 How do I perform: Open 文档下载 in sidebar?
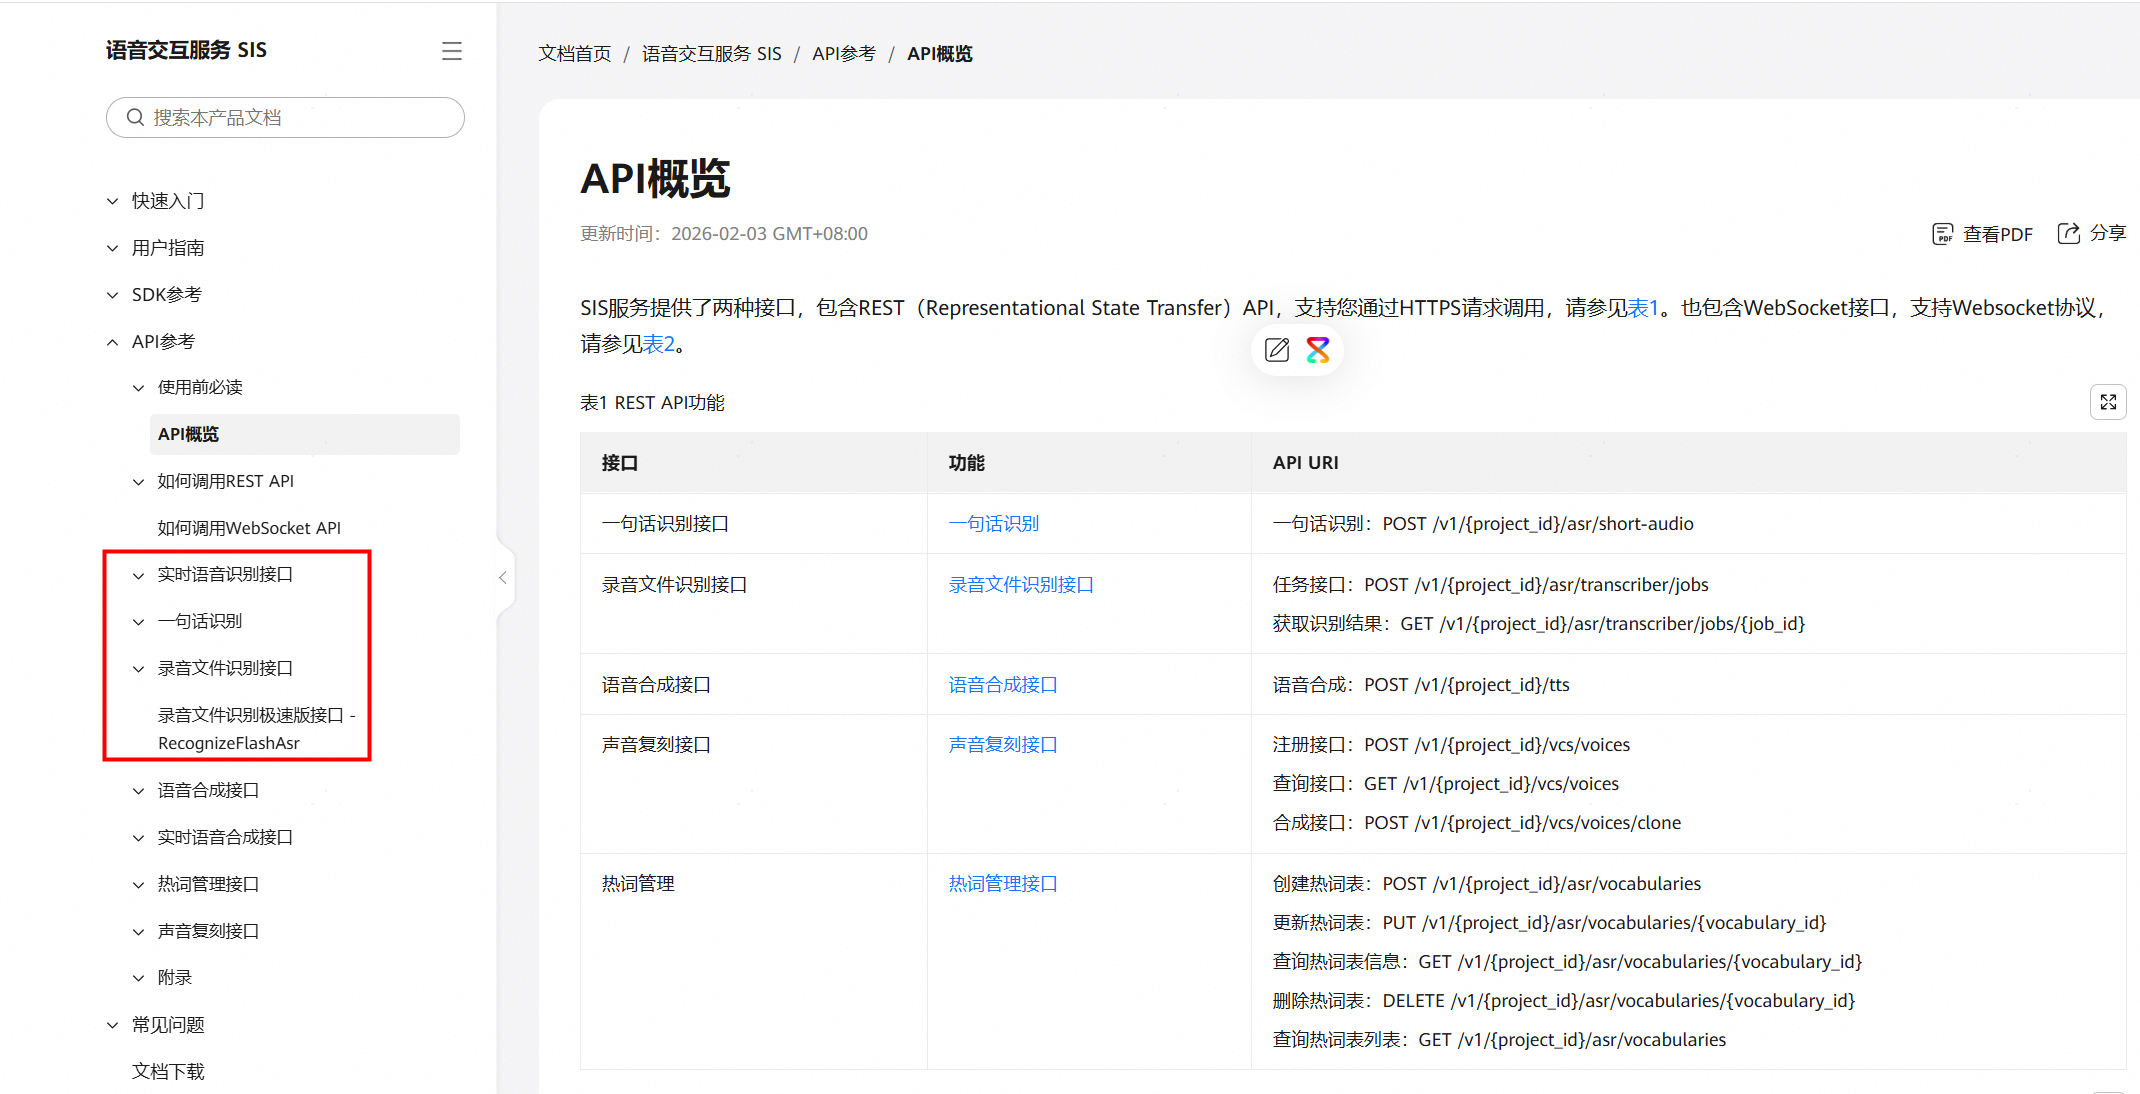168,1071
